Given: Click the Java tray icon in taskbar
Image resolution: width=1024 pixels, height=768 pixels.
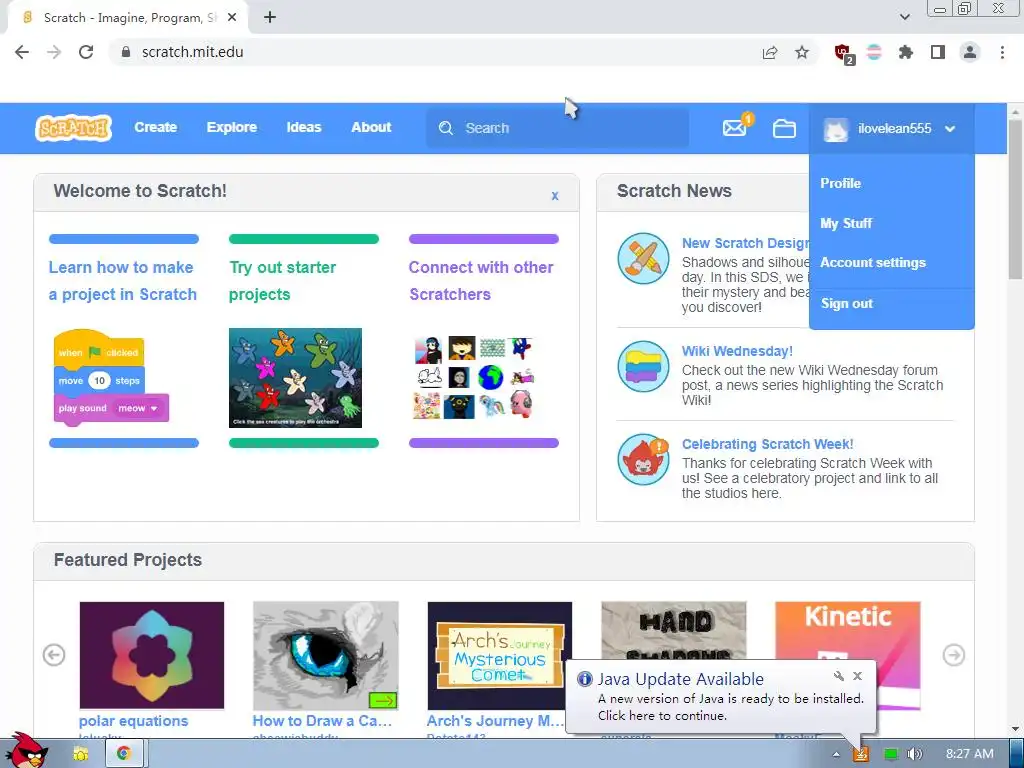Looking at the screenshot, I should [861, 754].
